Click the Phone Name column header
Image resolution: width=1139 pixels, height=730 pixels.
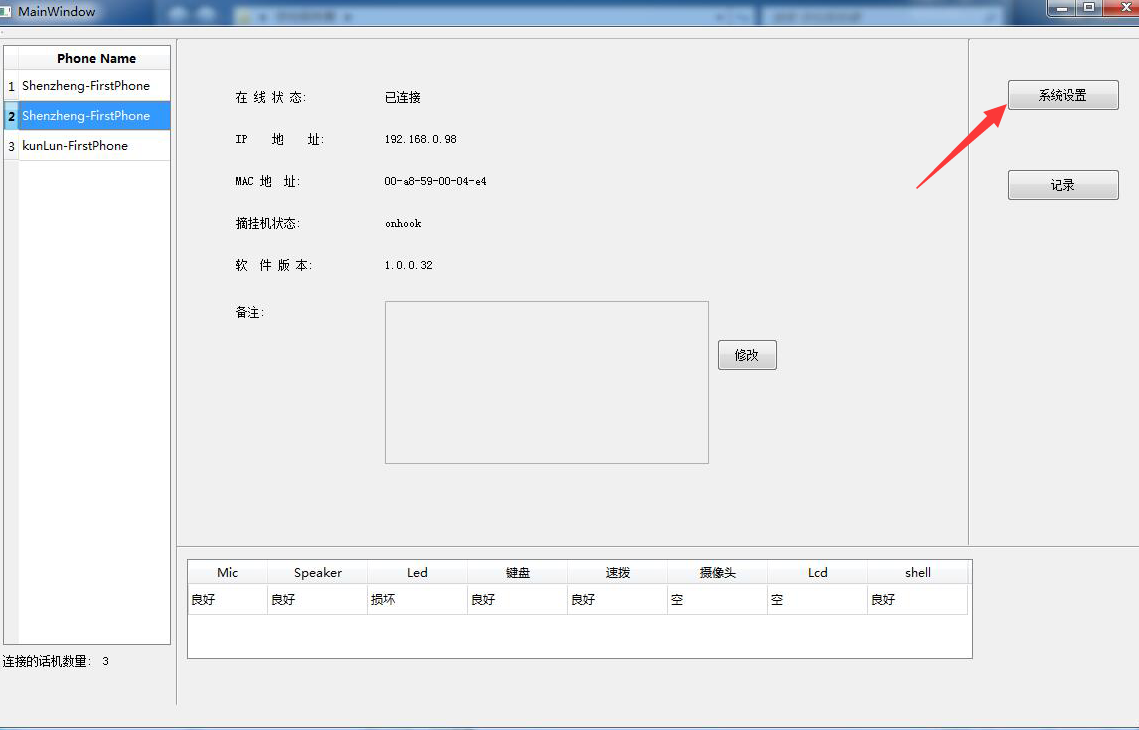[x=96, y=58]
